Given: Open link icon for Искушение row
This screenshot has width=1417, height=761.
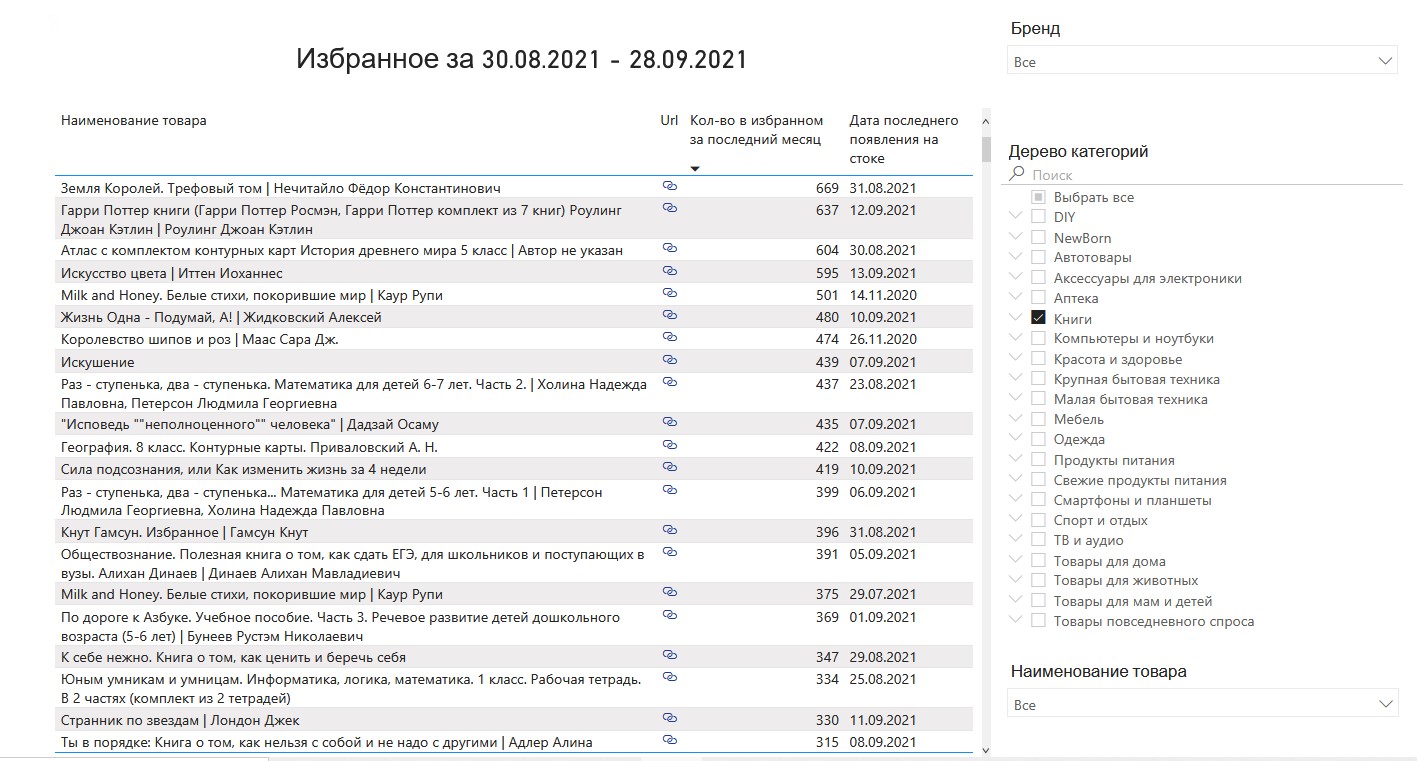Looking at the screenshot, I should 670,360.
